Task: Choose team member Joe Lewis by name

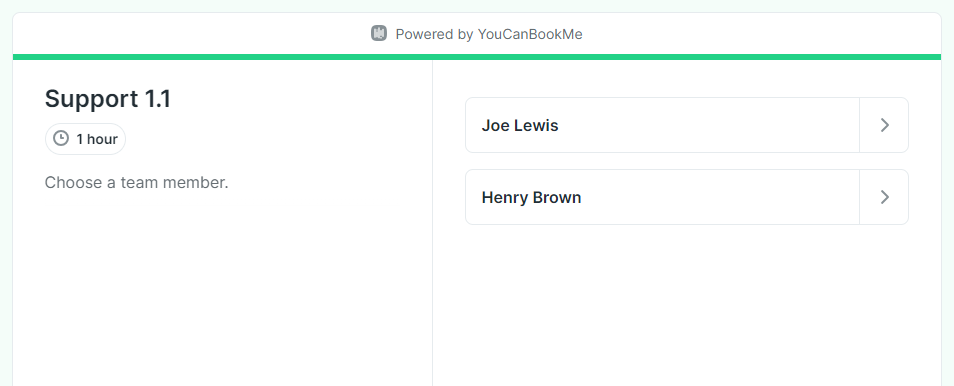Action: pyautogui.click(x=520, y=125)
